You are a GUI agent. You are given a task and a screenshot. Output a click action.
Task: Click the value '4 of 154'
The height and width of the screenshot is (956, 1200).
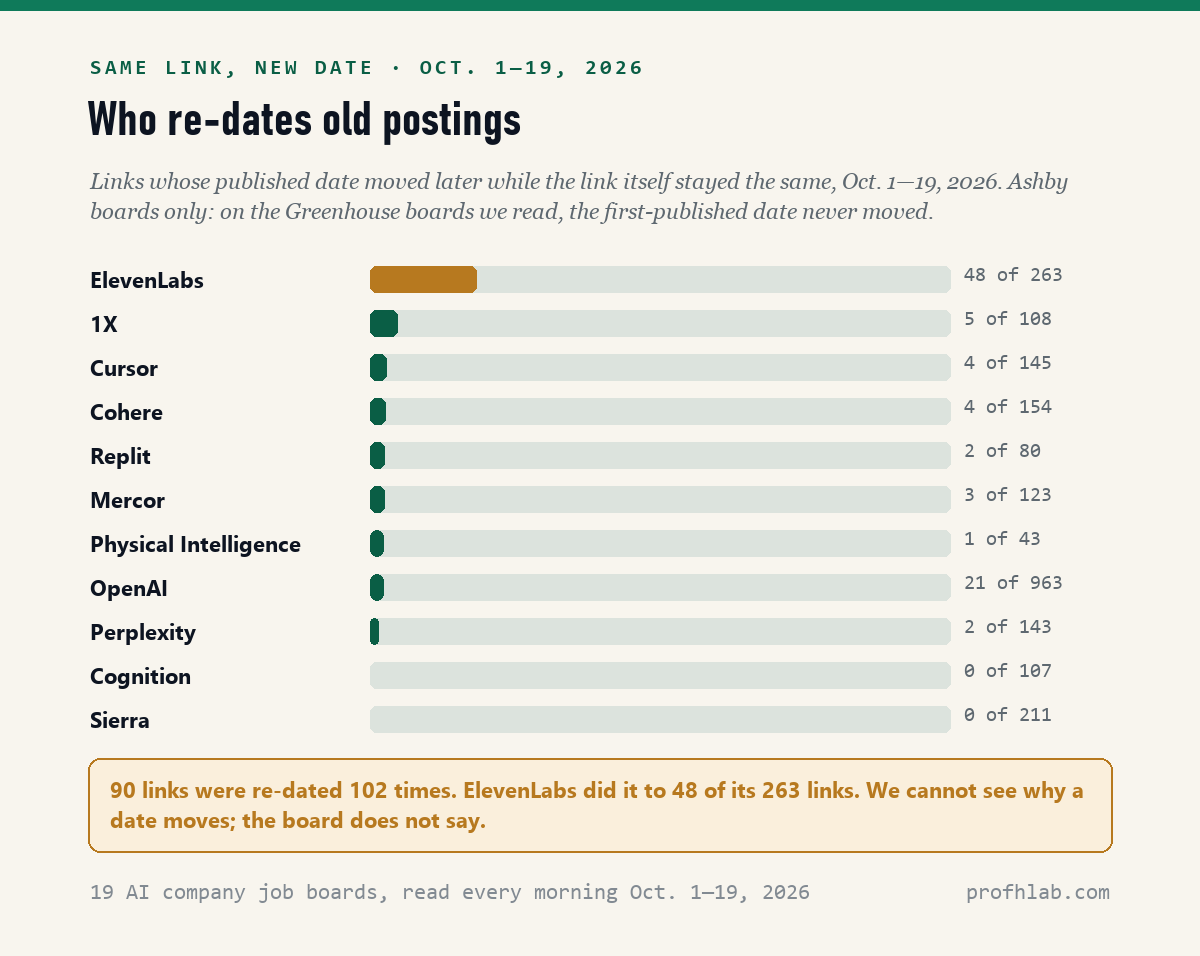[1008, 407]
